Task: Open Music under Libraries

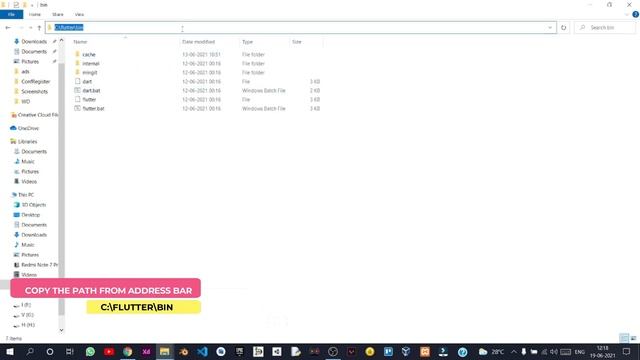Action: 28,161
